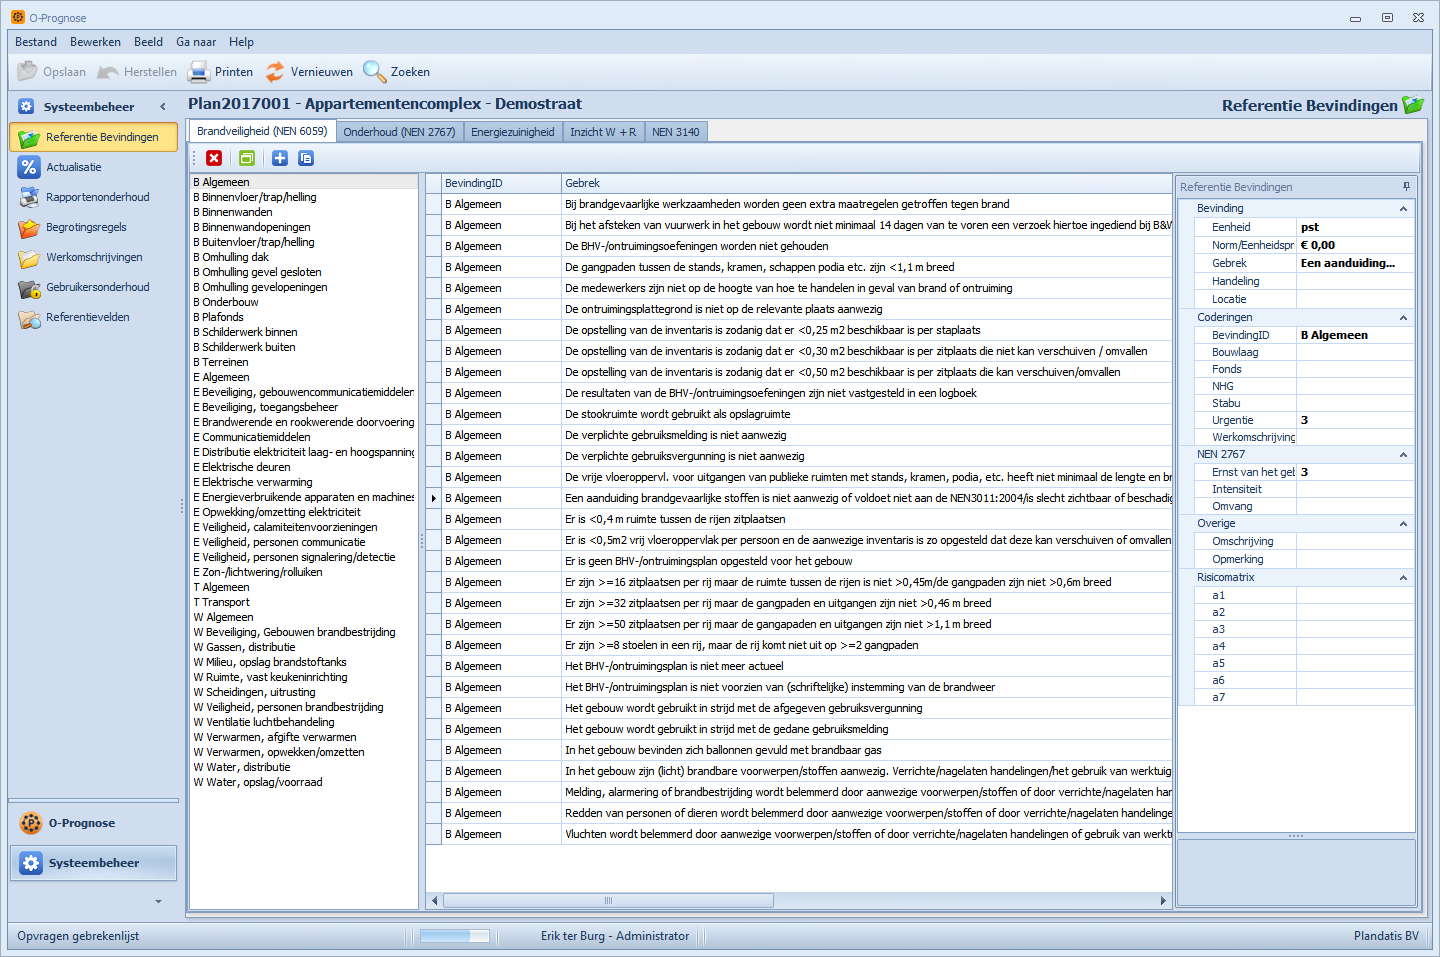Click the blue plus add icon

pyautogui.click(x=280, y=158)
